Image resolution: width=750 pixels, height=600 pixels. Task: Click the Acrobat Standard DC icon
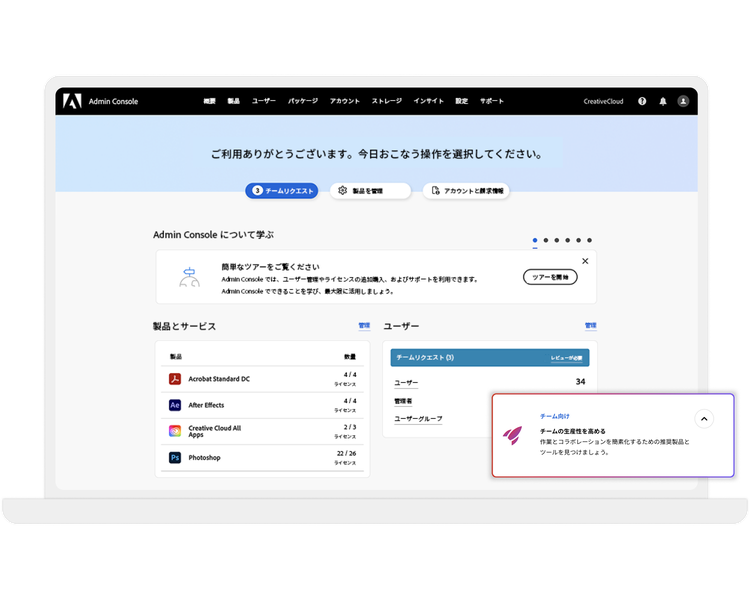[x=175, y=379]
